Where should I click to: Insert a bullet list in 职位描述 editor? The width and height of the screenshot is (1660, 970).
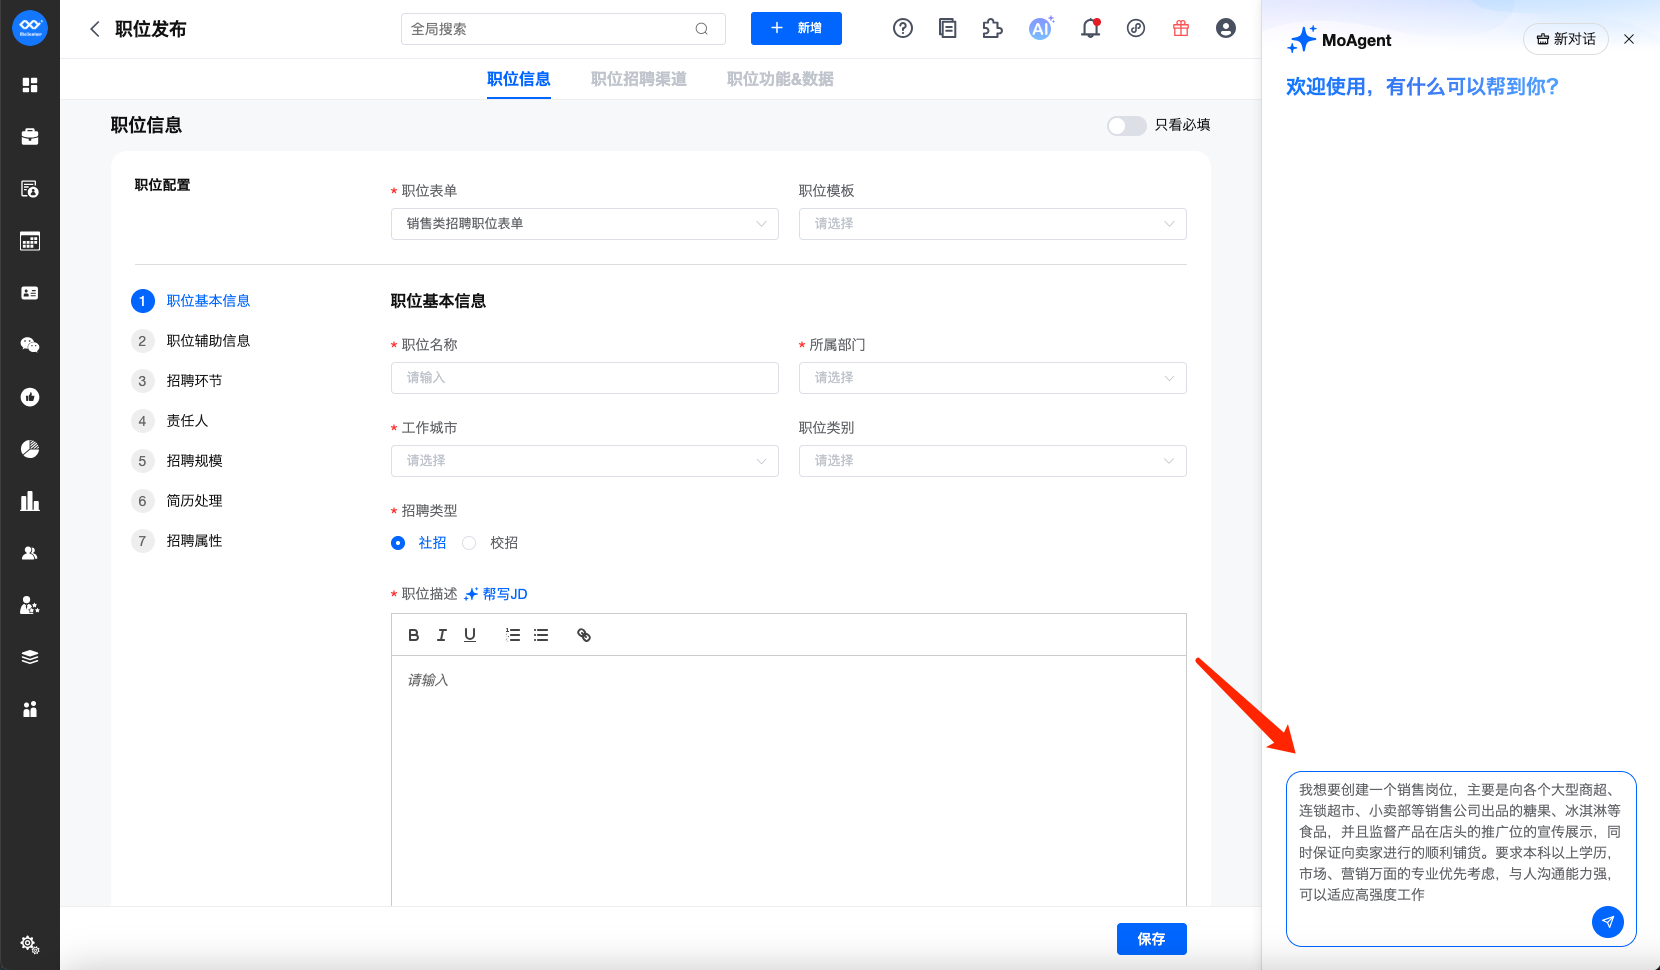click(x=541, y=635)
